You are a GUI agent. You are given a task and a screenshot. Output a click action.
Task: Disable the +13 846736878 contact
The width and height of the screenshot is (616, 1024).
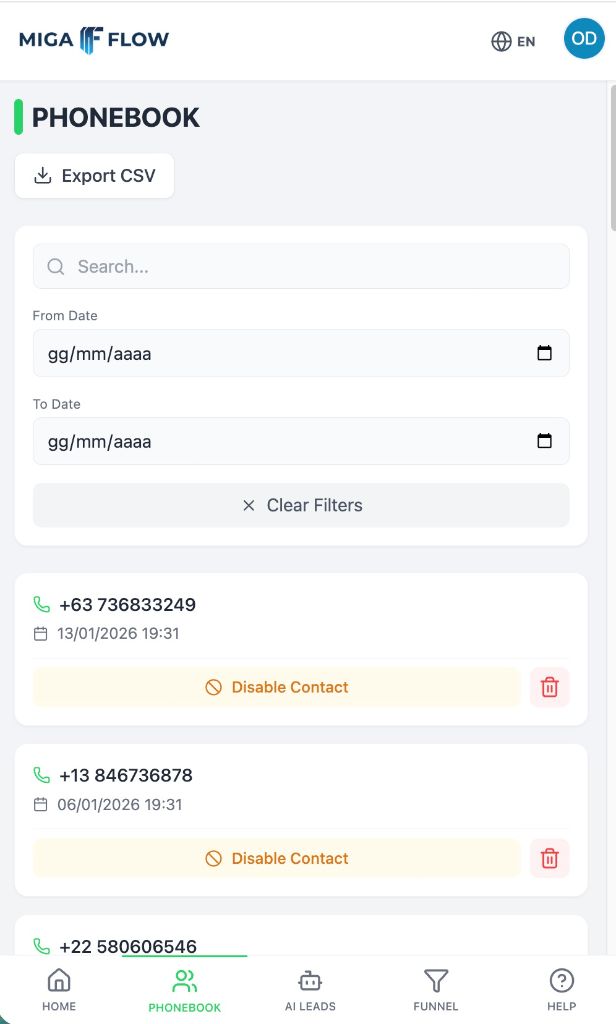(277, 858)
